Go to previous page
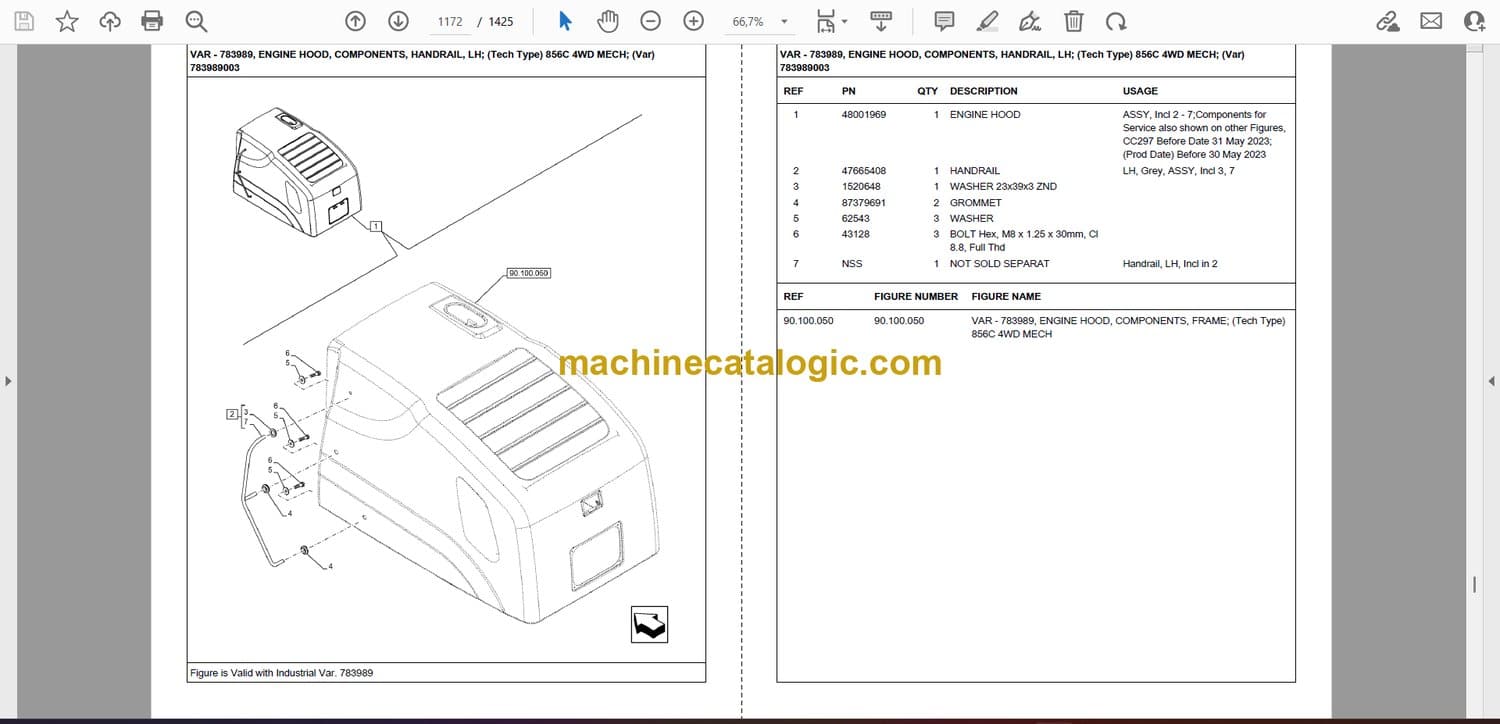Viewport: 1500px width, 724px height. pyautogui.click(x=355, y=21)
